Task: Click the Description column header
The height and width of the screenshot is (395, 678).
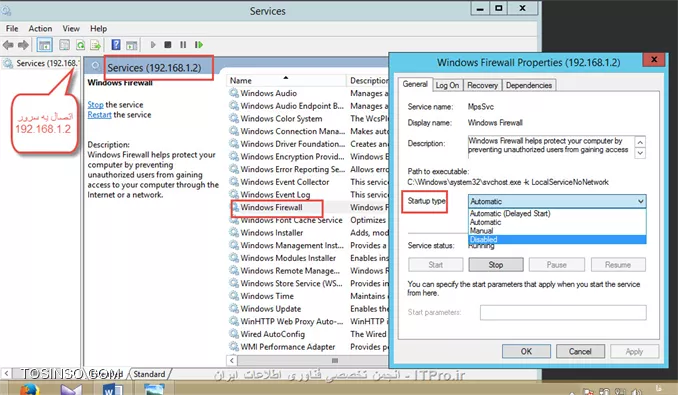Action: 368,80
